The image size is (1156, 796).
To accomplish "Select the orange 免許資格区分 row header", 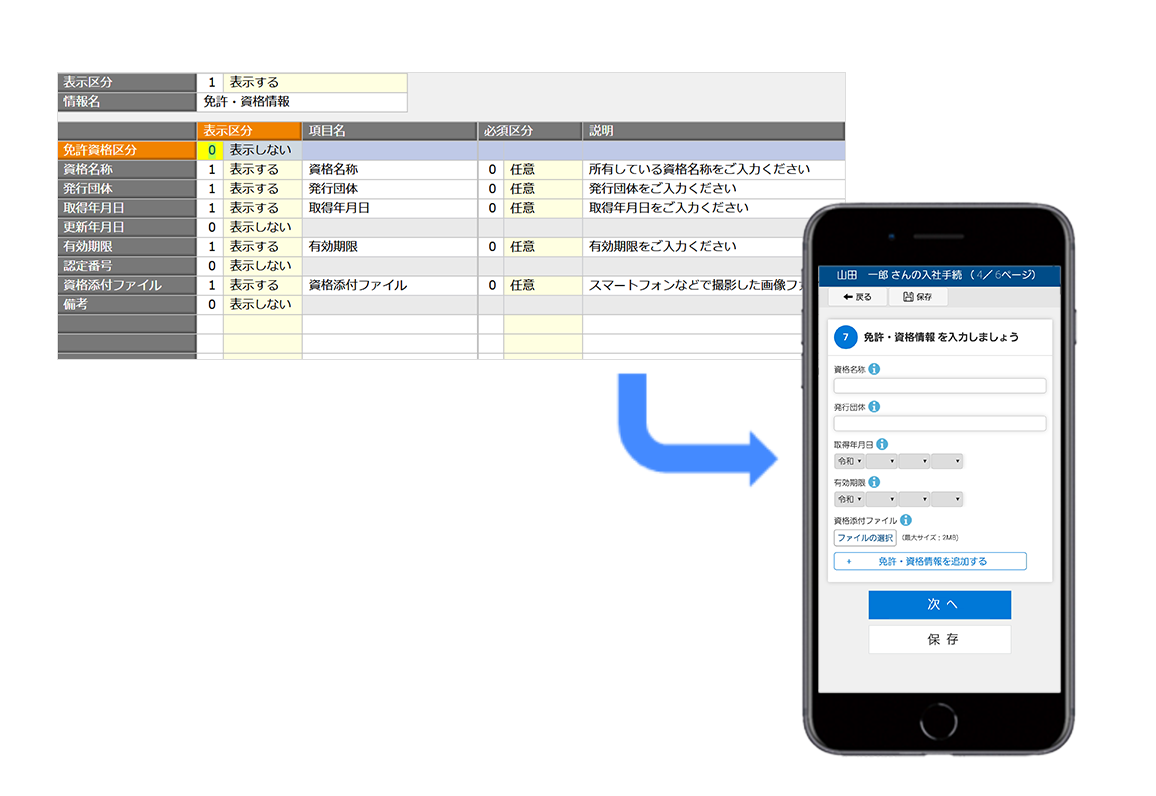I will [127, 150].
